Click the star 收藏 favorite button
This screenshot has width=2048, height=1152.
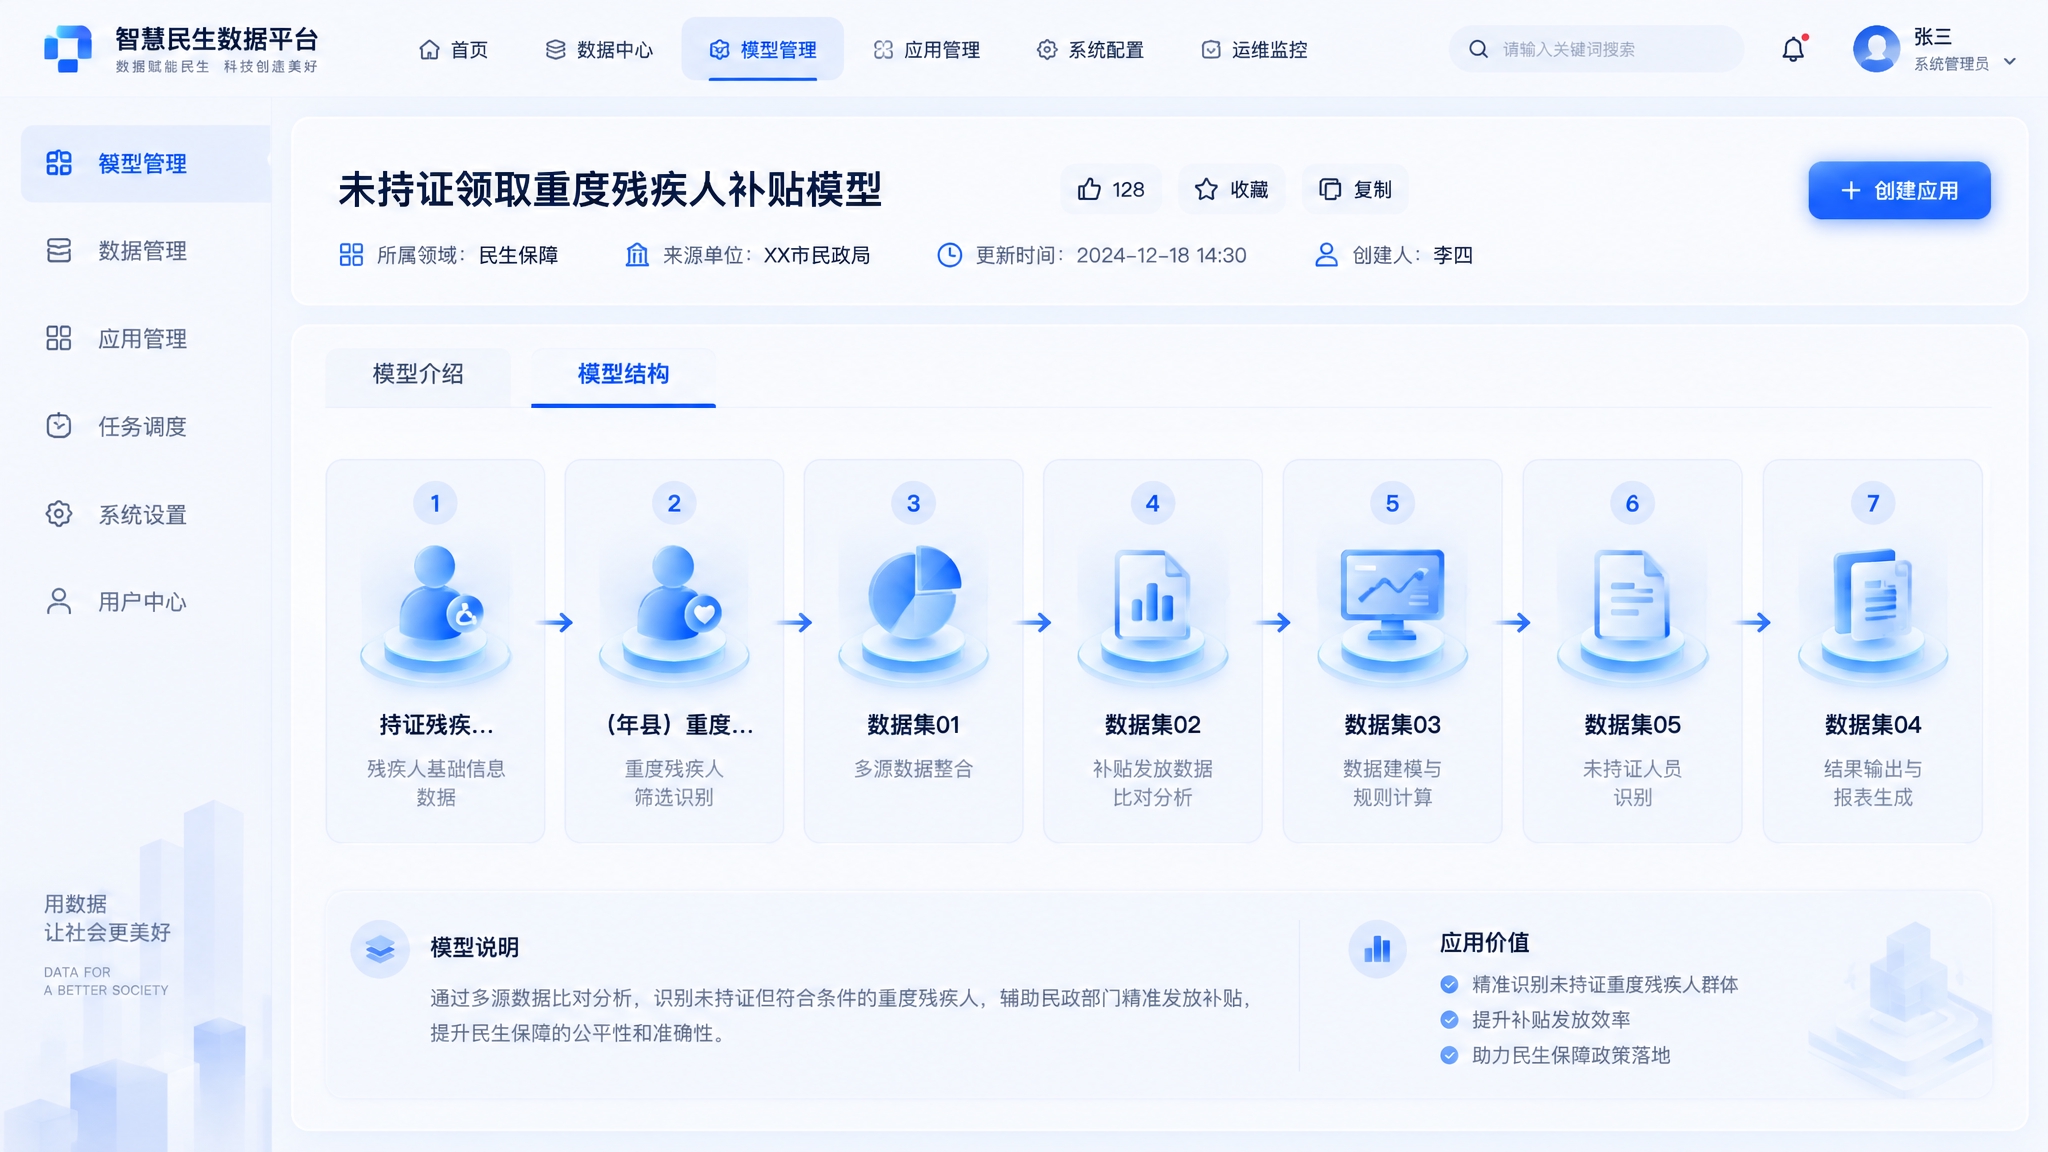coord(1232,190)
